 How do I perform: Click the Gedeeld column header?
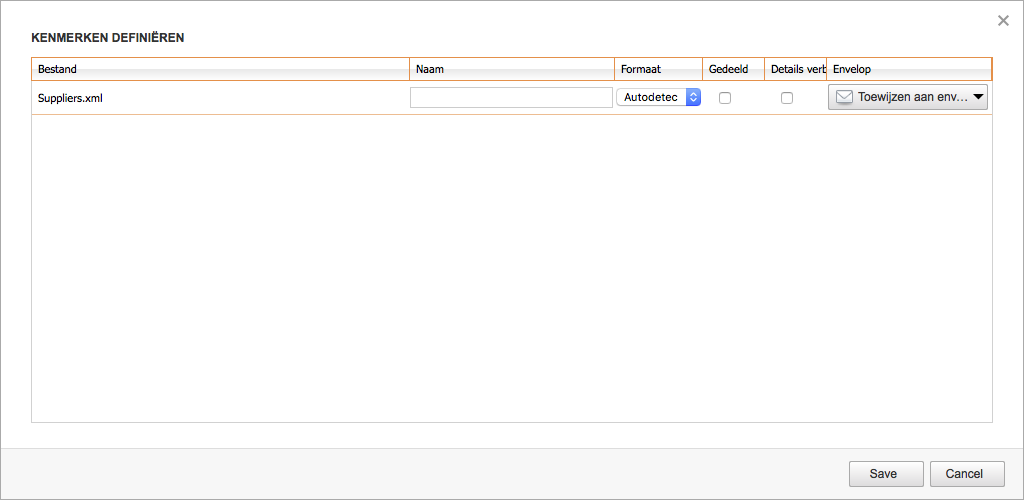(733, 69)
